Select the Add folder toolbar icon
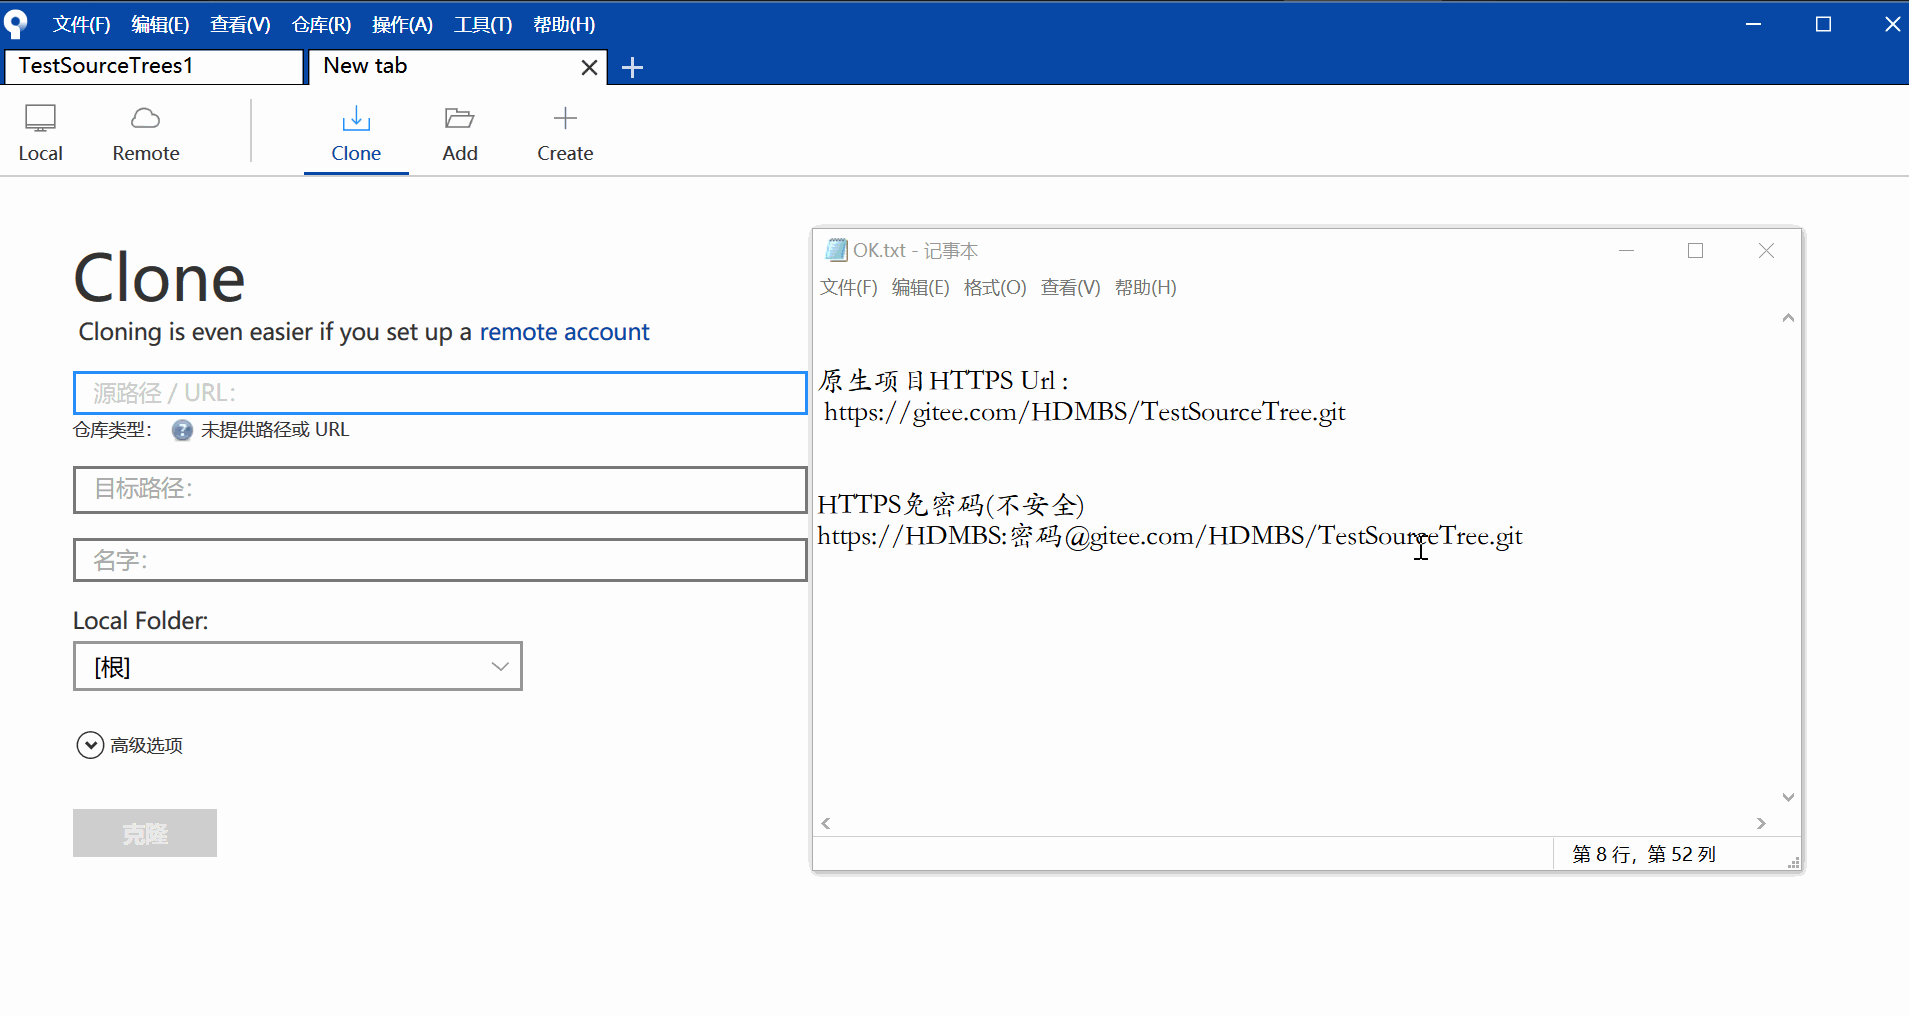This screenshot has width=1909, height=1016. click(460, 119)
